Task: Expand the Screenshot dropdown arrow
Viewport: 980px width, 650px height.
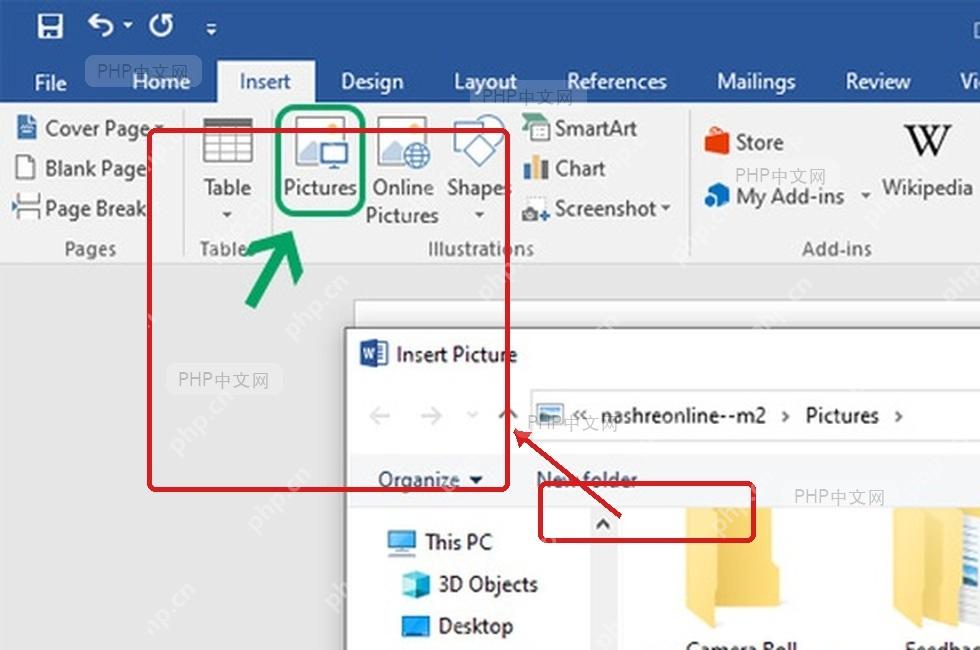Action: tap(666, 208)
